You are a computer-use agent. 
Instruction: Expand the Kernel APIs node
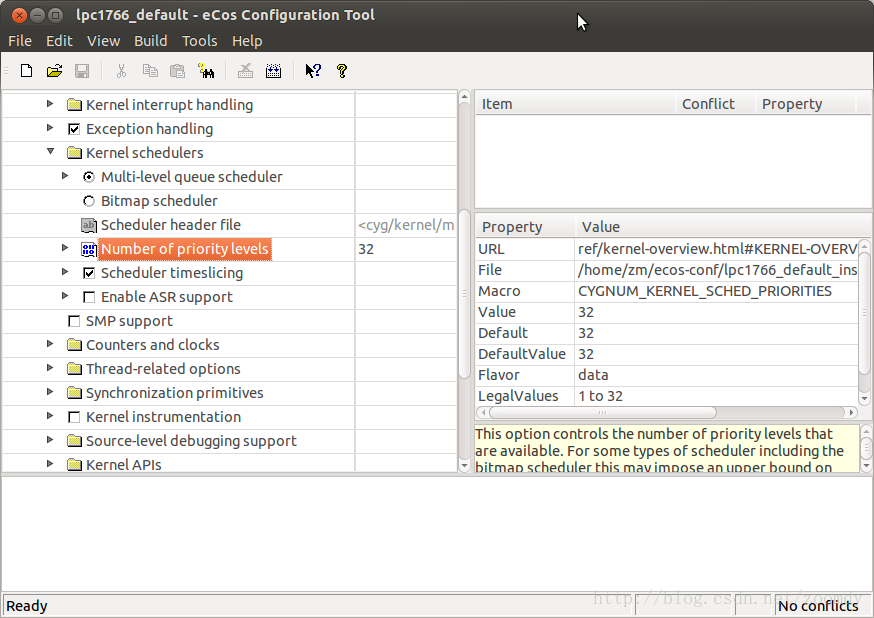click(x=50, y=463)
